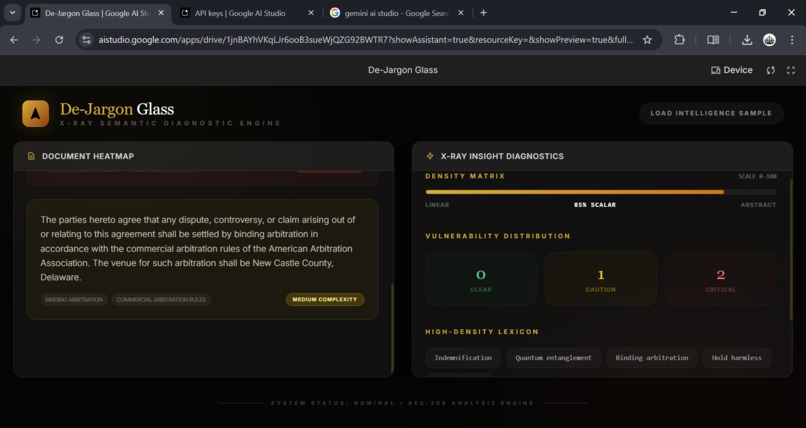
Task: Open the reading mode side panel icon
Action: click(713, 40)
